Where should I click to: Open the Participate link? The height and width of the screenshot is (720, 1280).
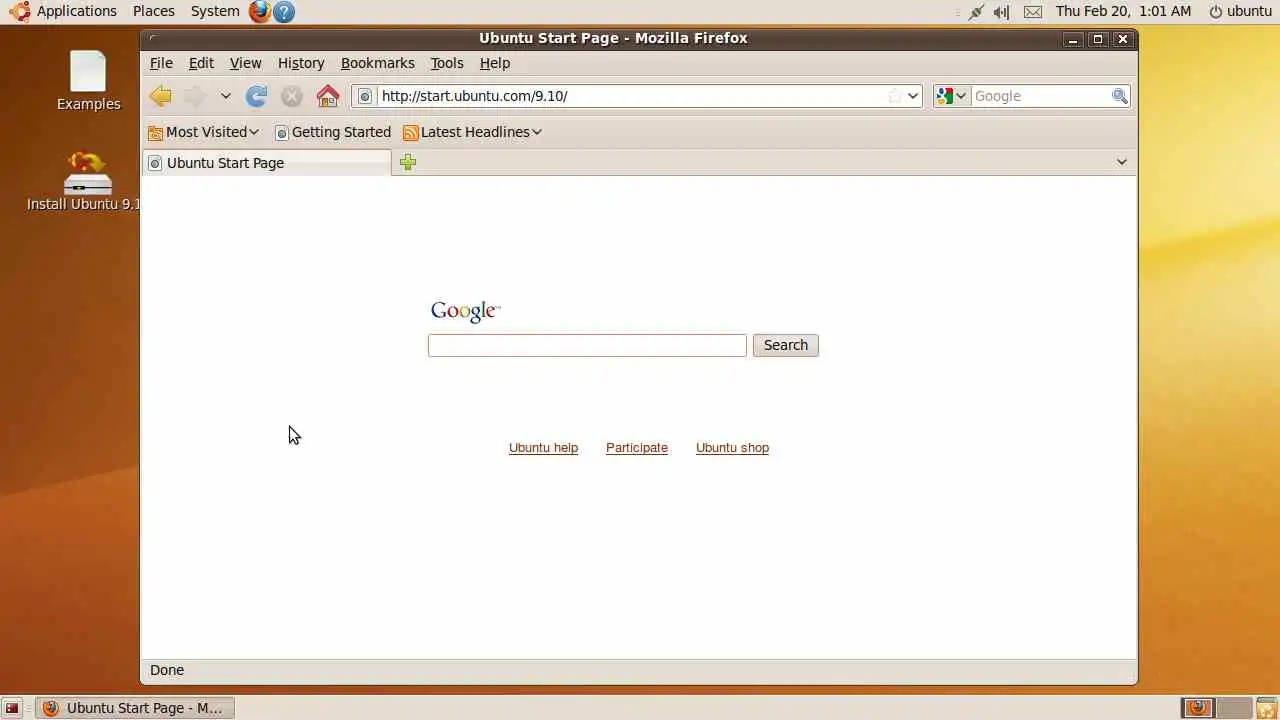coord(637,448)
